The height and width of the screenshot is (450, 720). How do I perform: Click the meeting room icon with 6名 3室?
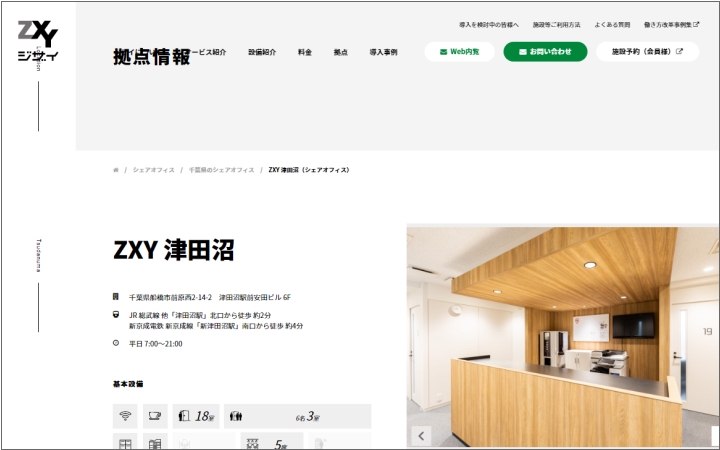tap(298, 416)
